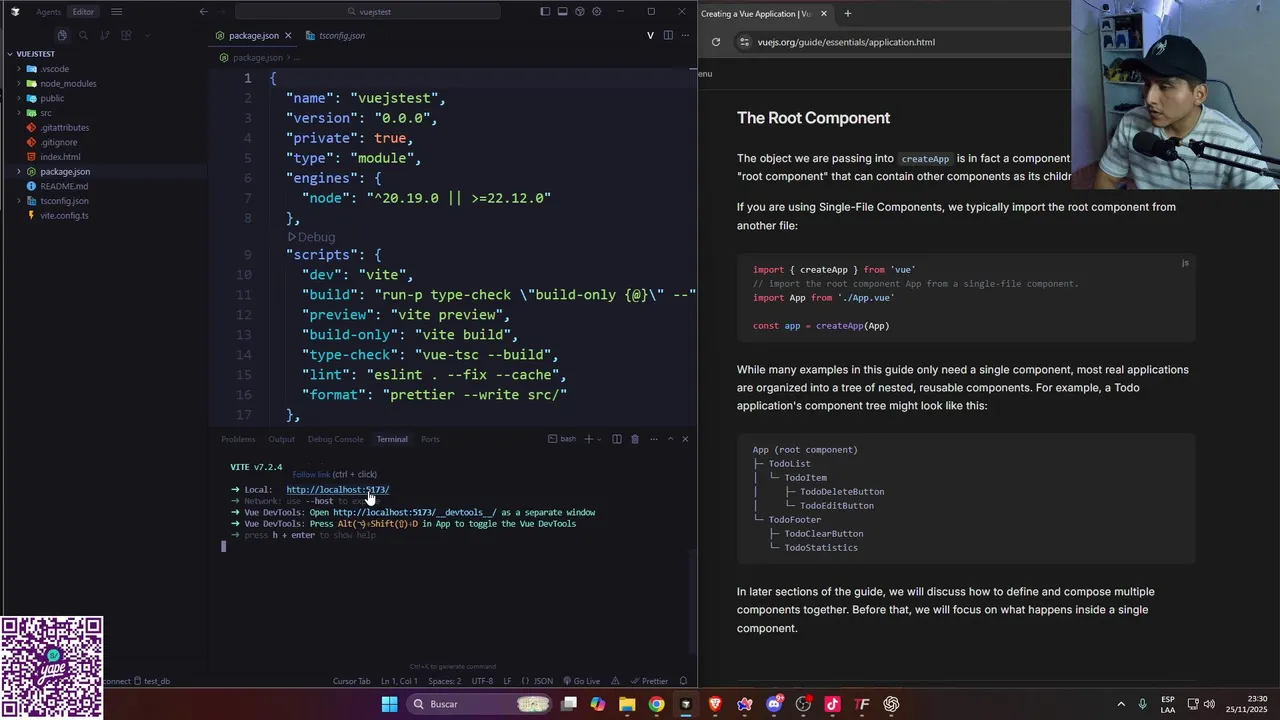The width and height of the screenshot is (1280, 720).
Task: Switch to Editor mode
Action: pyautogui.click(x=83, y=12)
